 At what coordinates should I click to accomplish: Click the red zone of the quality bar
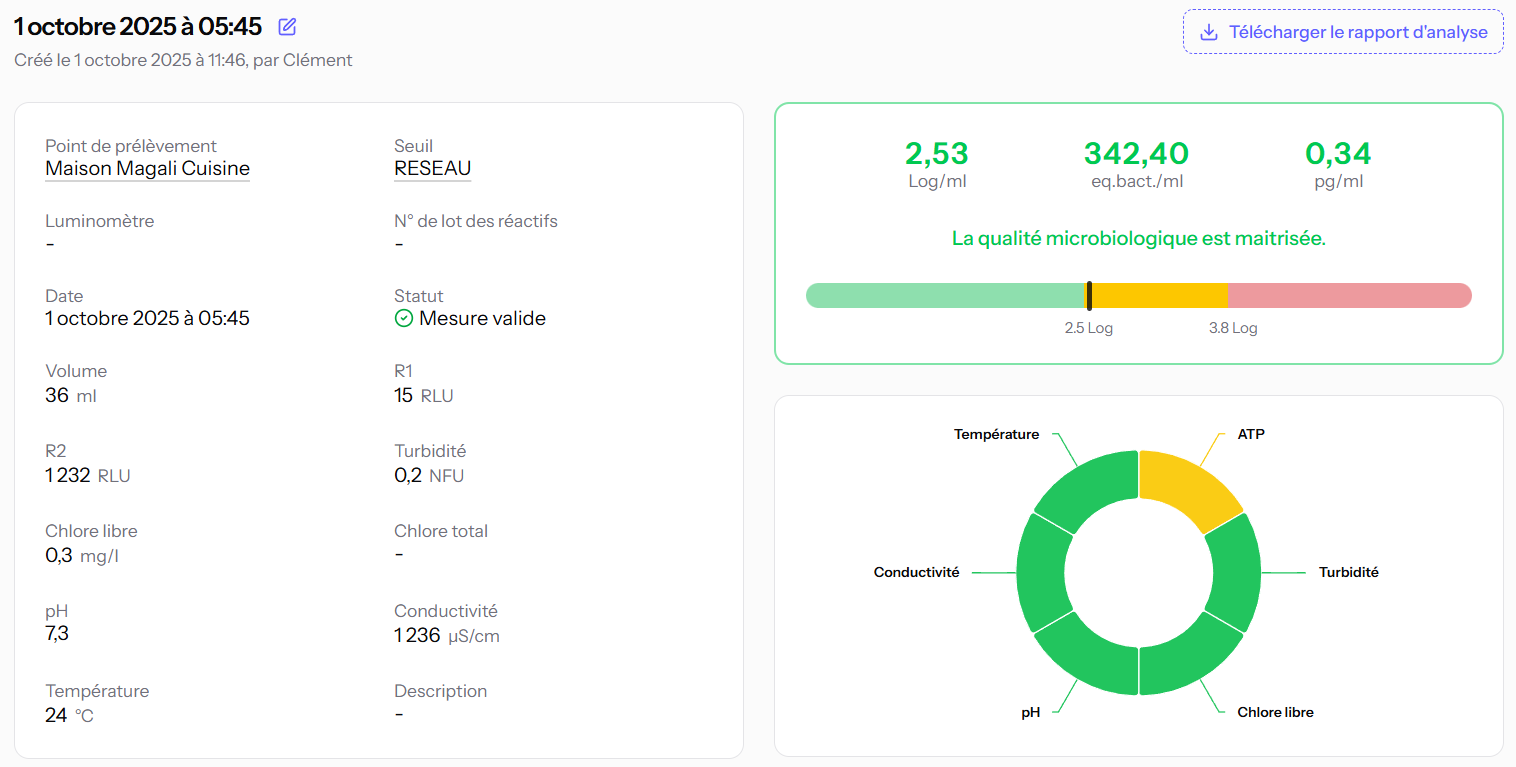point(1348,295)
